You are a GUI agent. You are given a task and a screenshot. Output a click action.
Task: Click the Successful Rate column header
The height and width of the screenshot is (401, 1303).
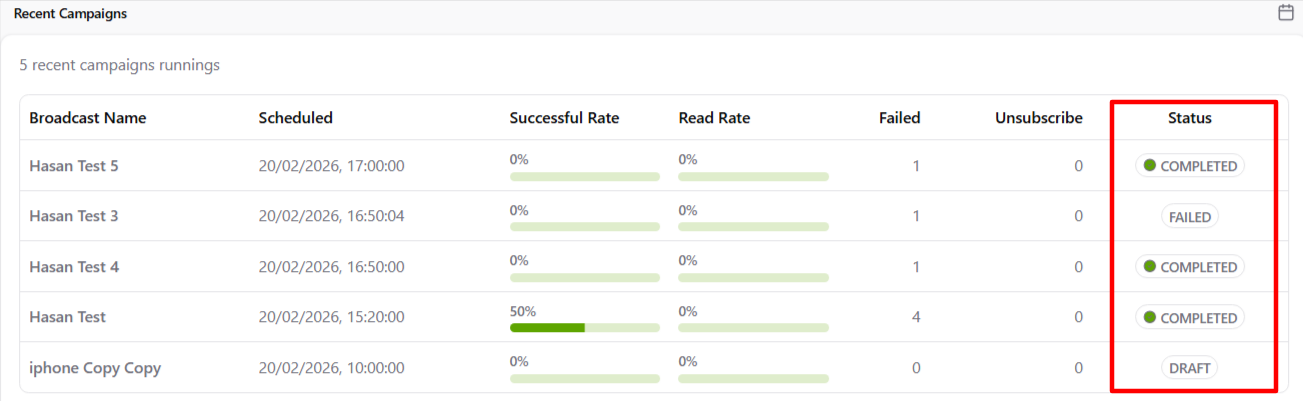point(564,118)
